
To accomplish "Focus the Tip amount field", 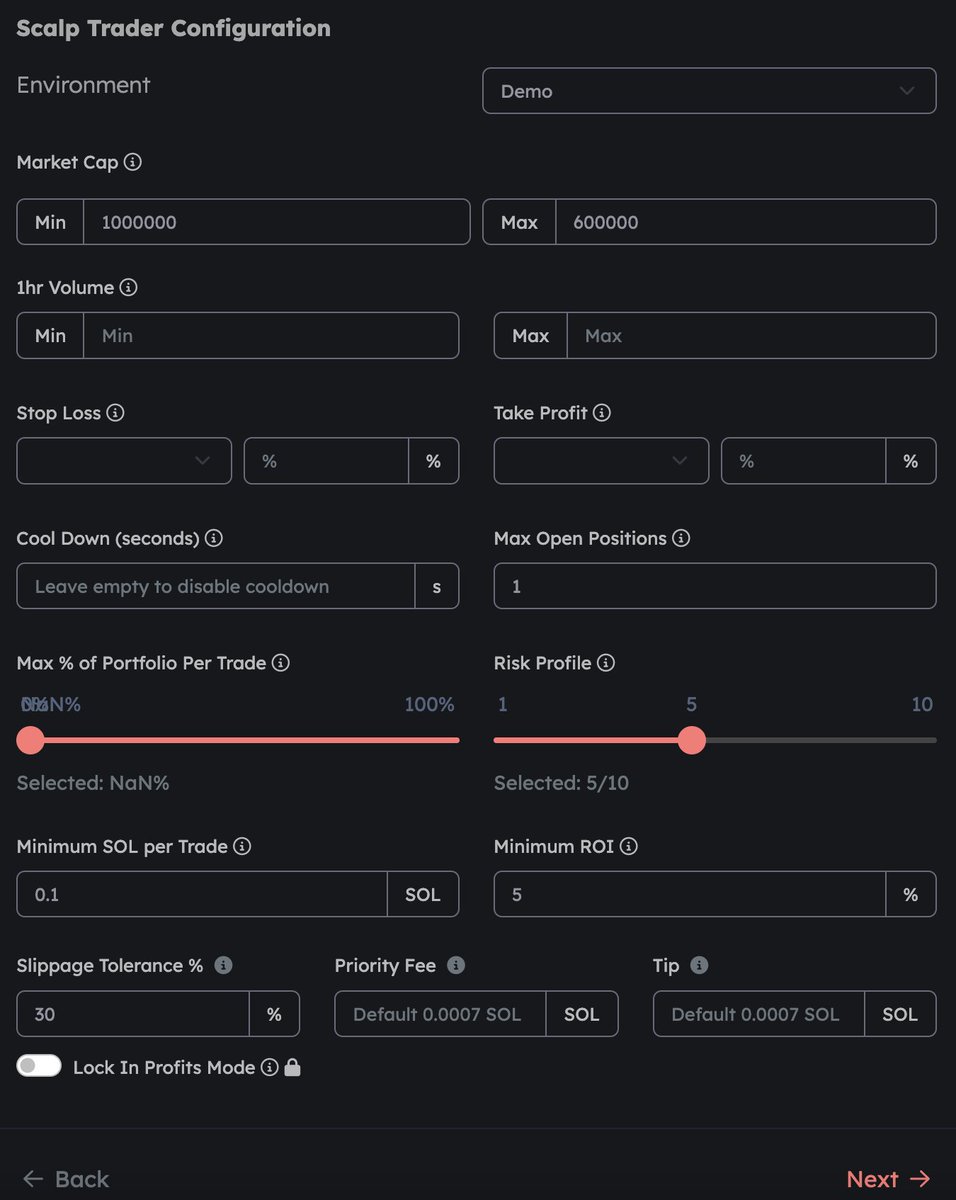I will point(759,1014).
